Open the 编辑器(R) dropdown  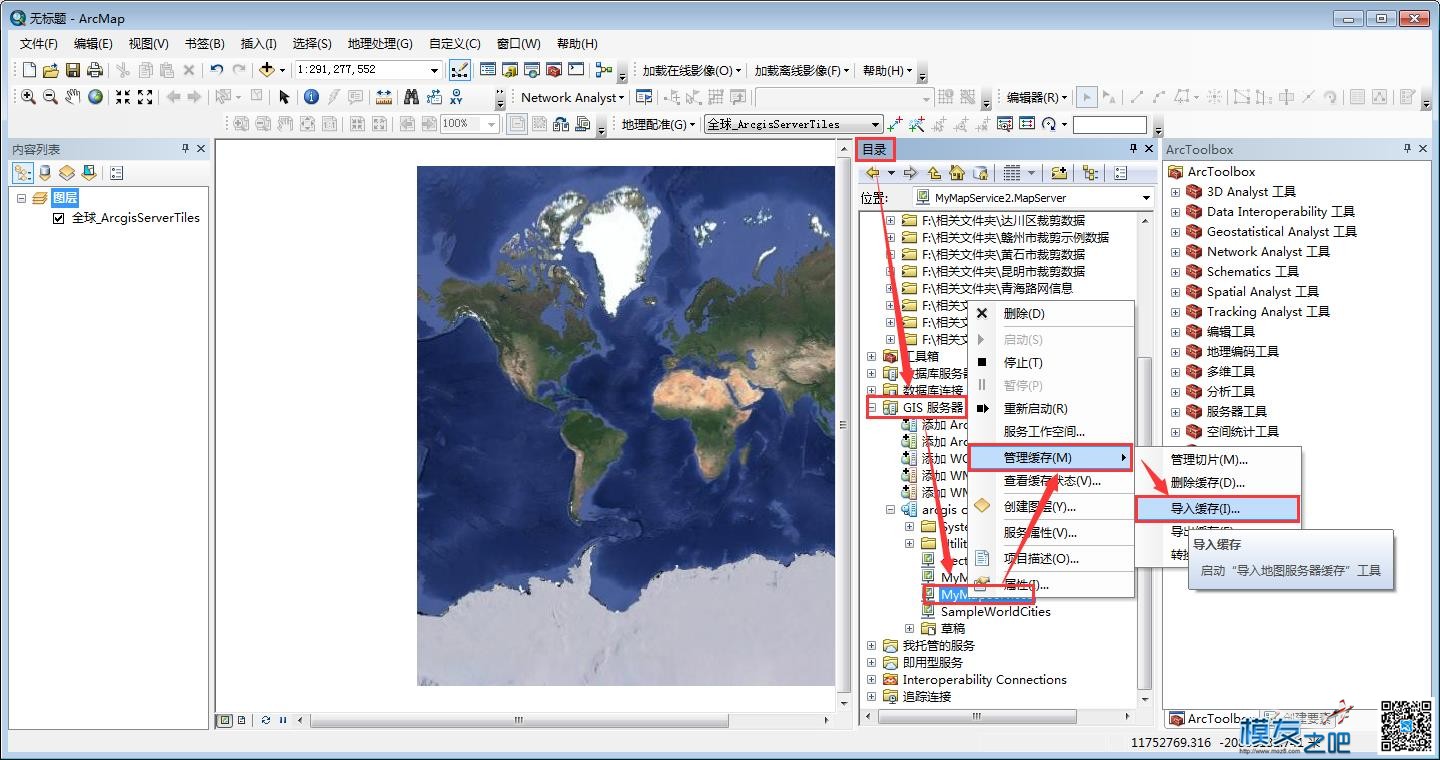tap(1036, 97)
